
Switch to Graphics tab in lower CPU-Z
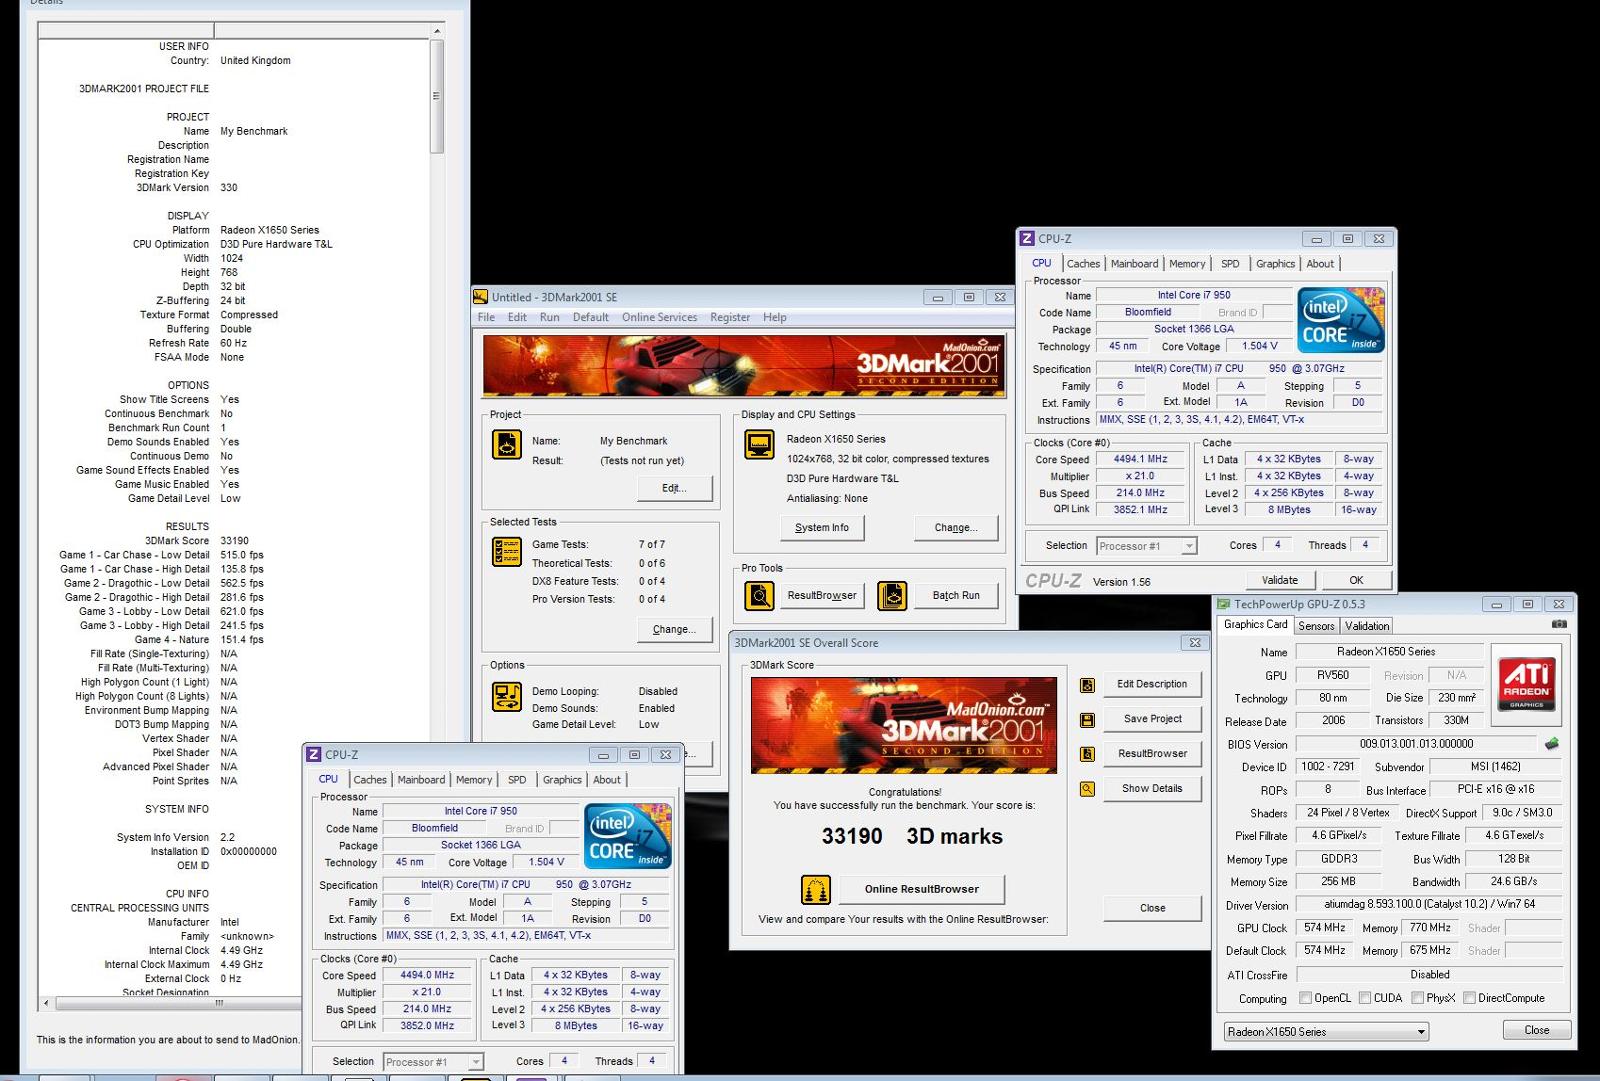562,780
